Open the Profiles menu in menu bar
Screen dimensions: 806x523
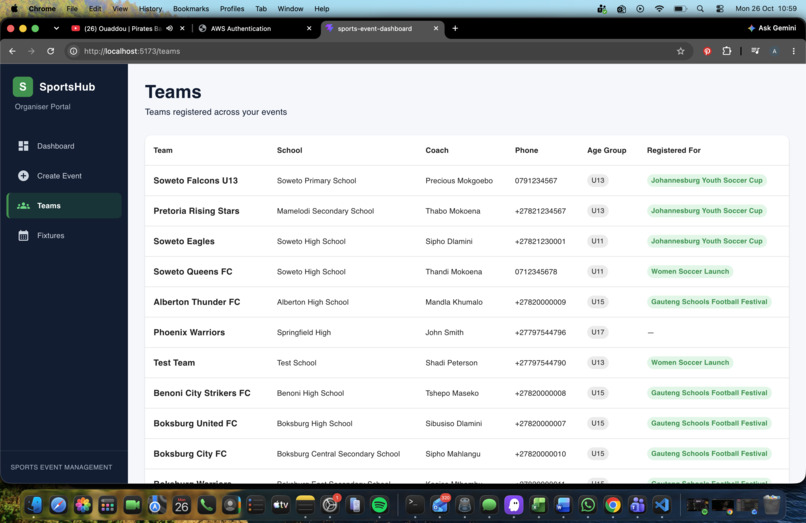(232, 9)
